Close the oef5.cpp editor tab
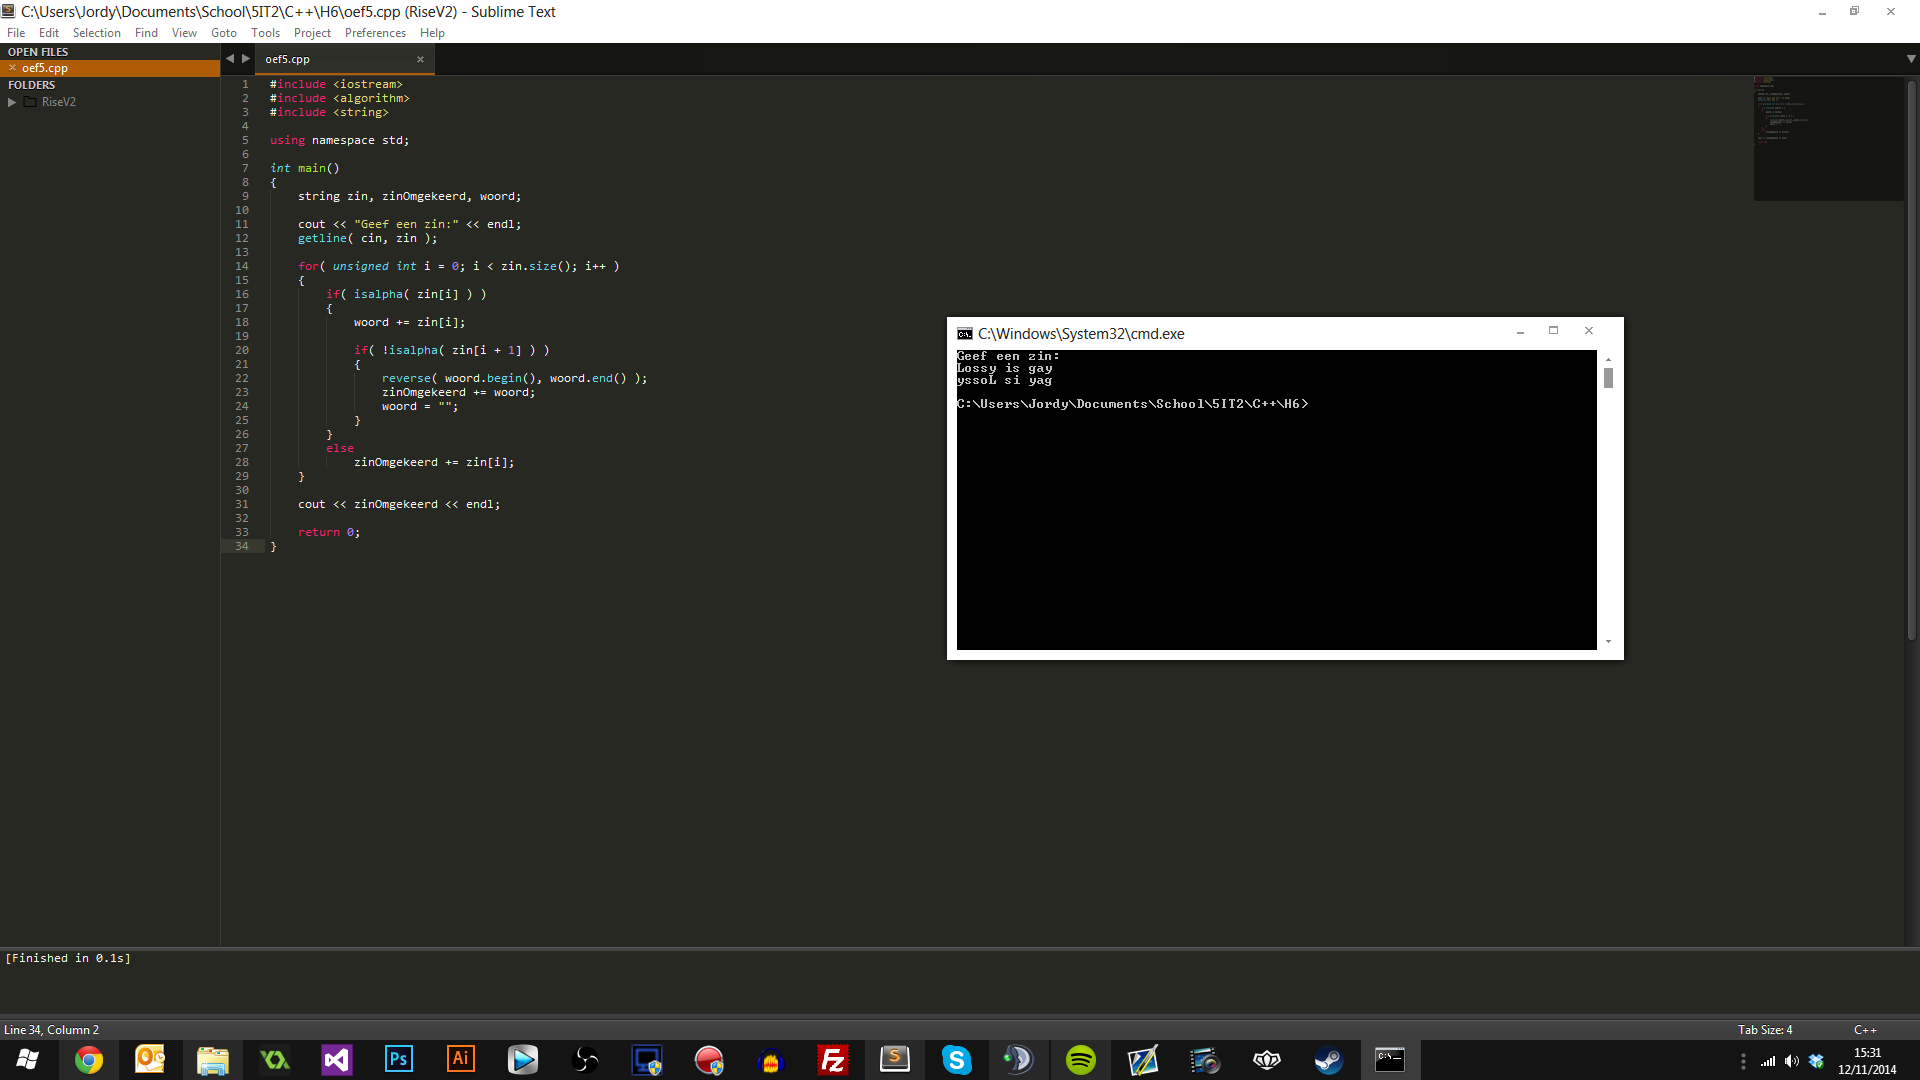Image resolution: width=1920 pixels, height=1080 pixels. (x=420, y=59)
